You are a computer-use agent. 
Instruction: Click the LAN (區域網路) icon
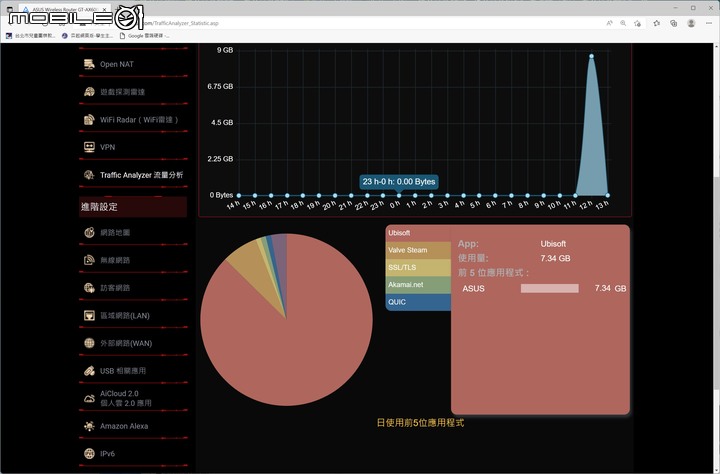coord(89,316)
